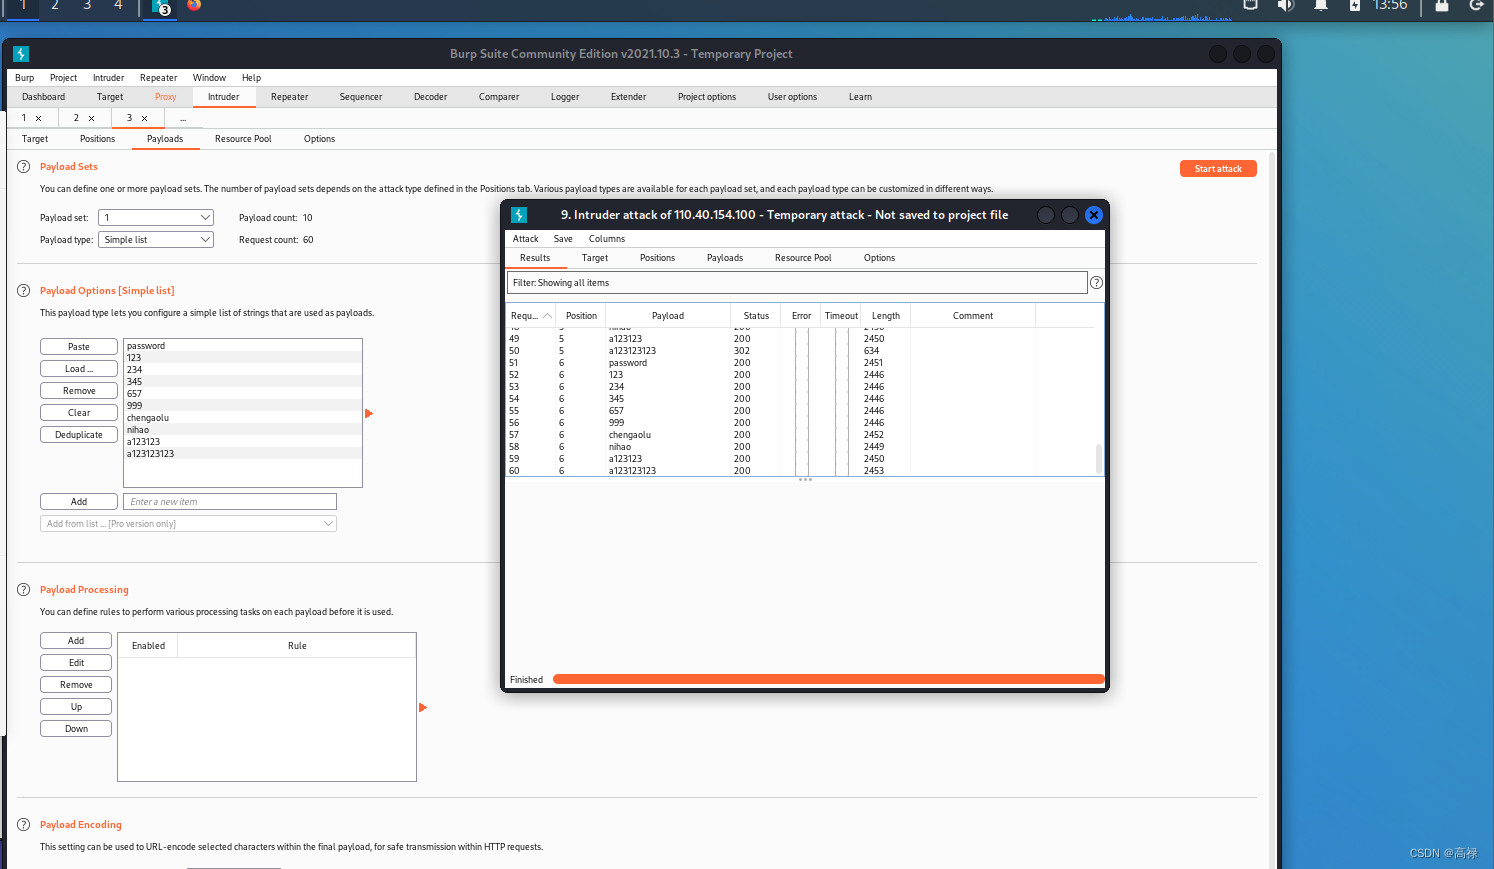Open the Burp menu
This screenshot has width=1494, height=869.
point(25,78)
